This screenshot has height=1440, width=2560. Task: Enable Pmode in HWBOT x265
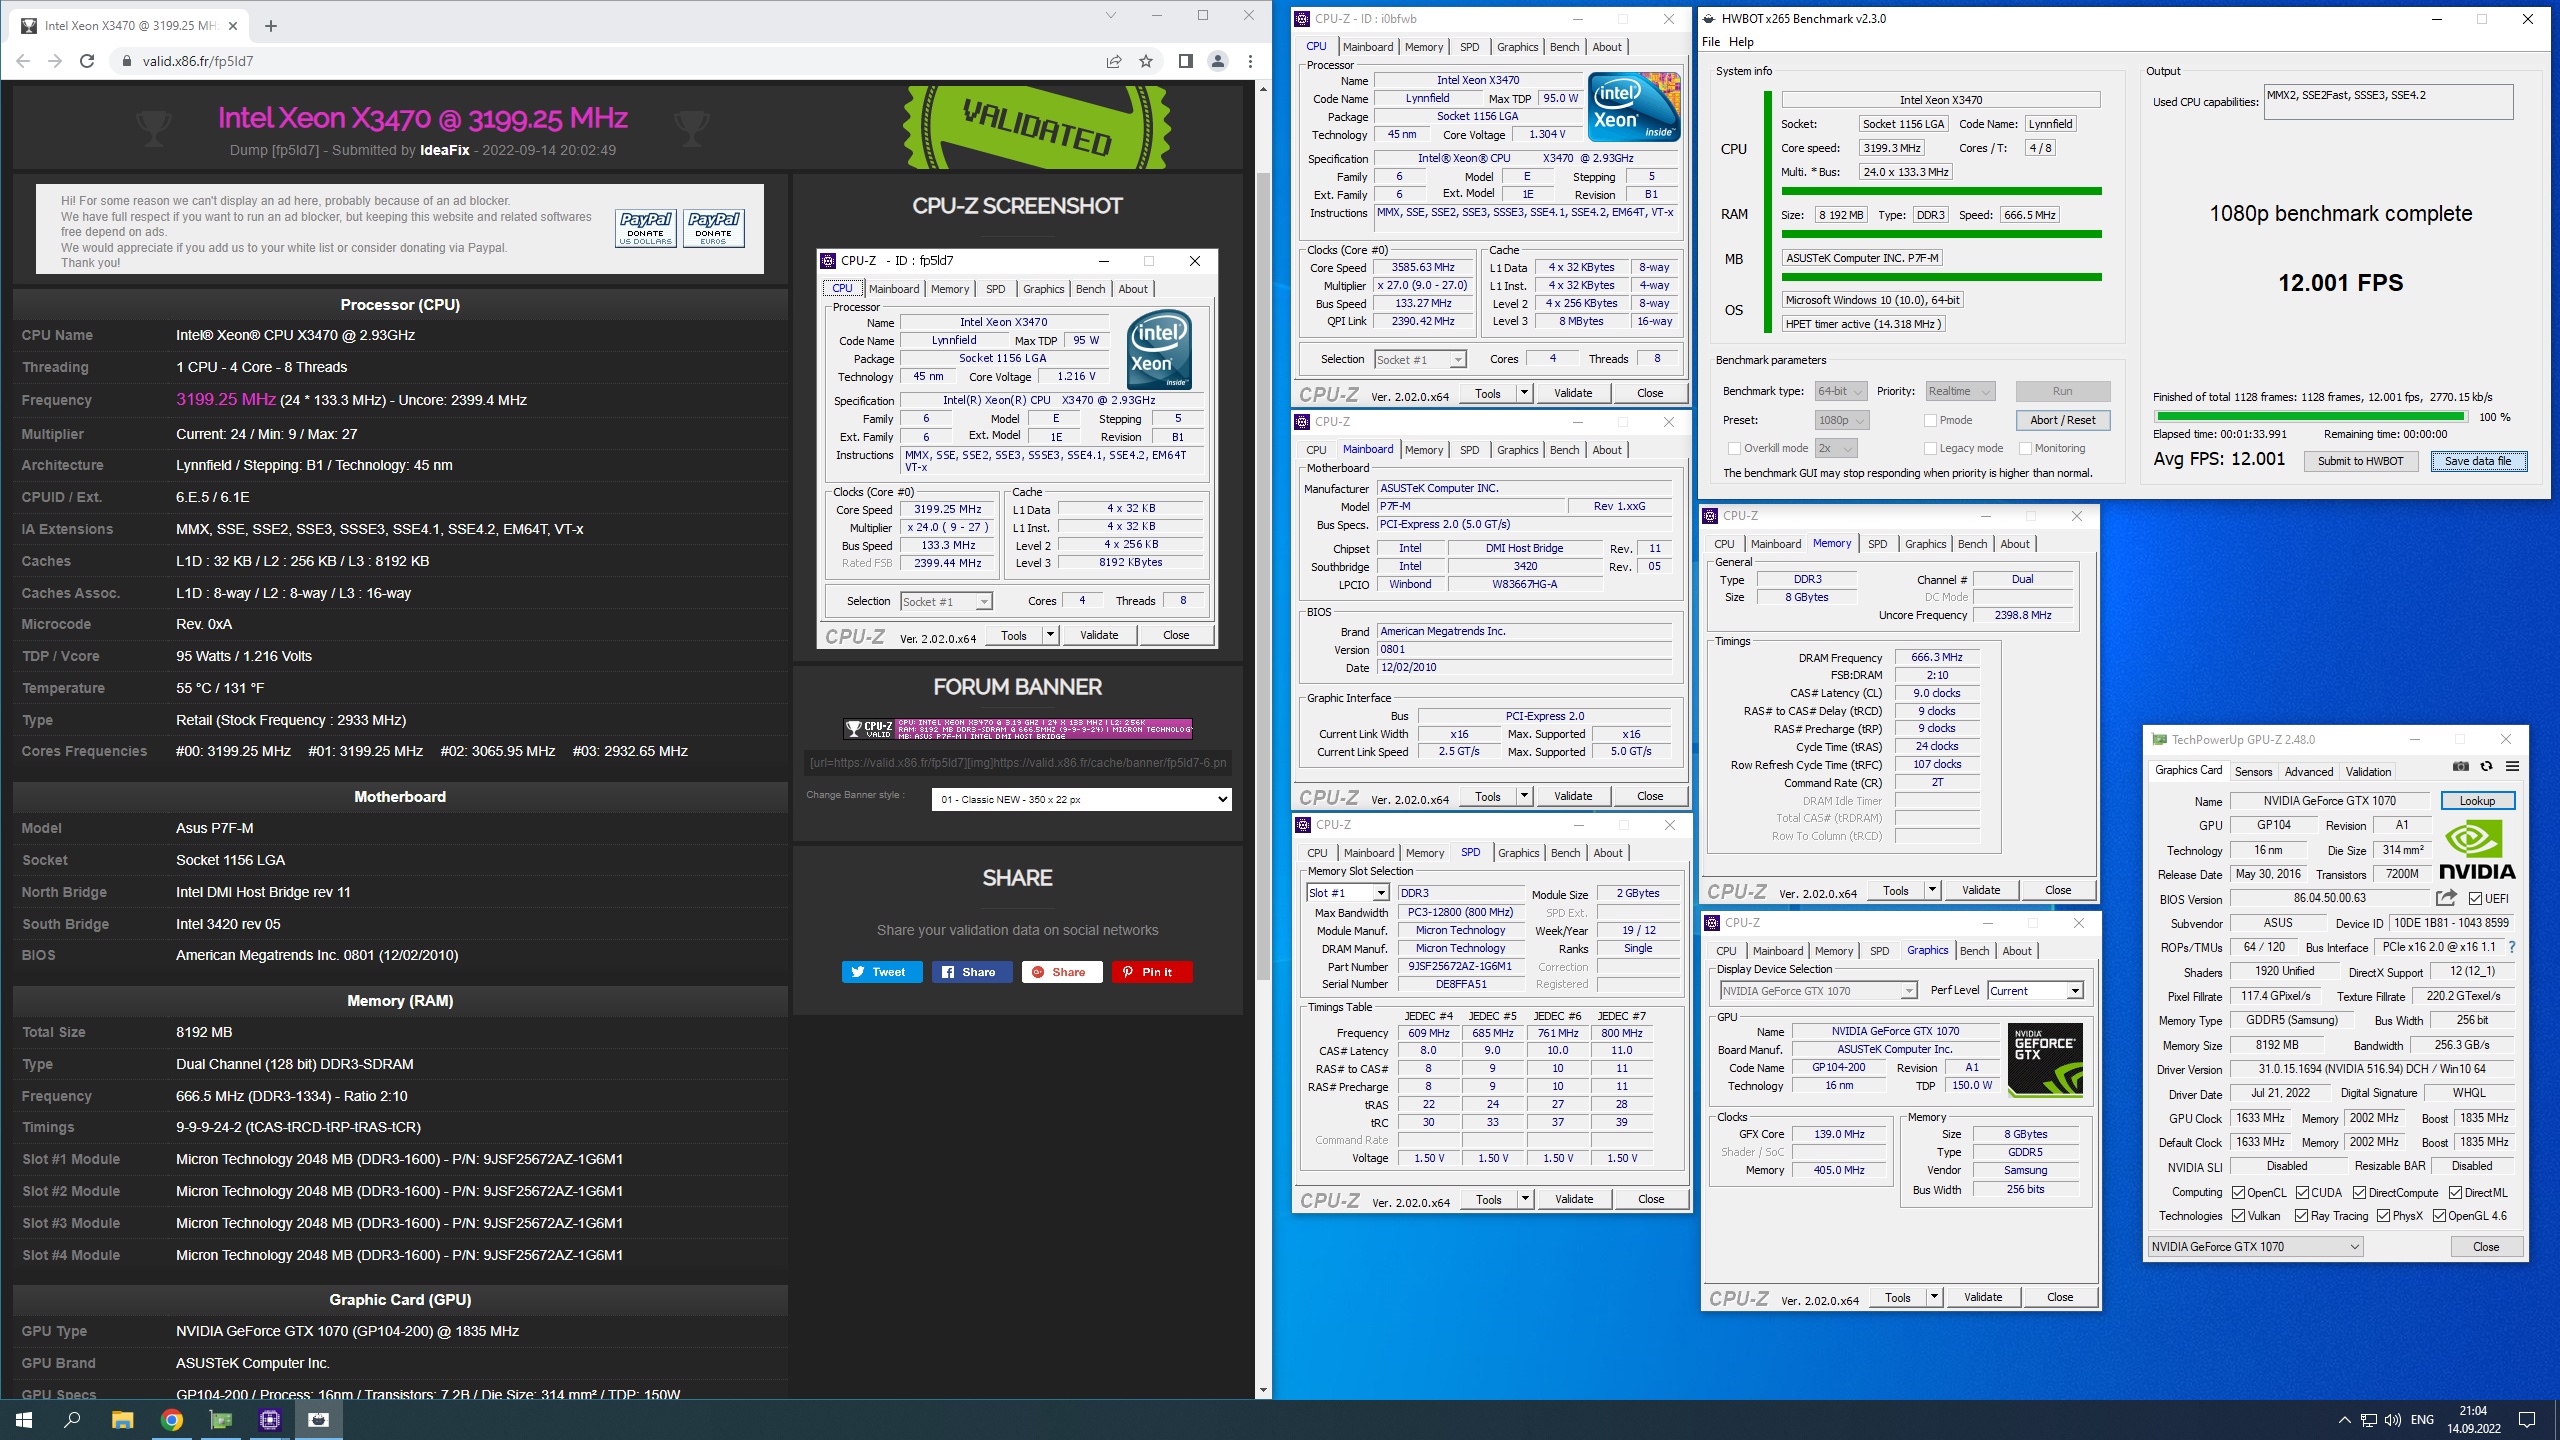(x=1930, y=420)
